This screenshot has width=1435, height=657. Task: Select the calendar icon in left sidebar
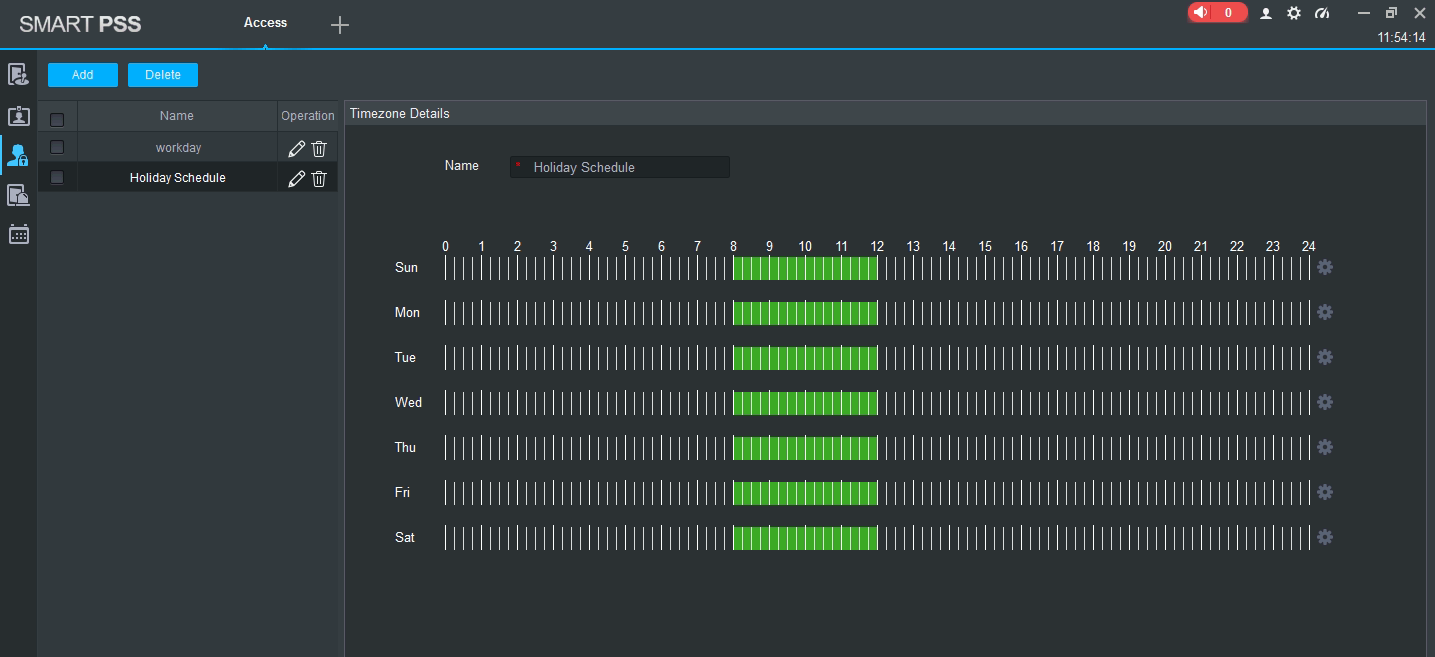click(x=18, y=234)
